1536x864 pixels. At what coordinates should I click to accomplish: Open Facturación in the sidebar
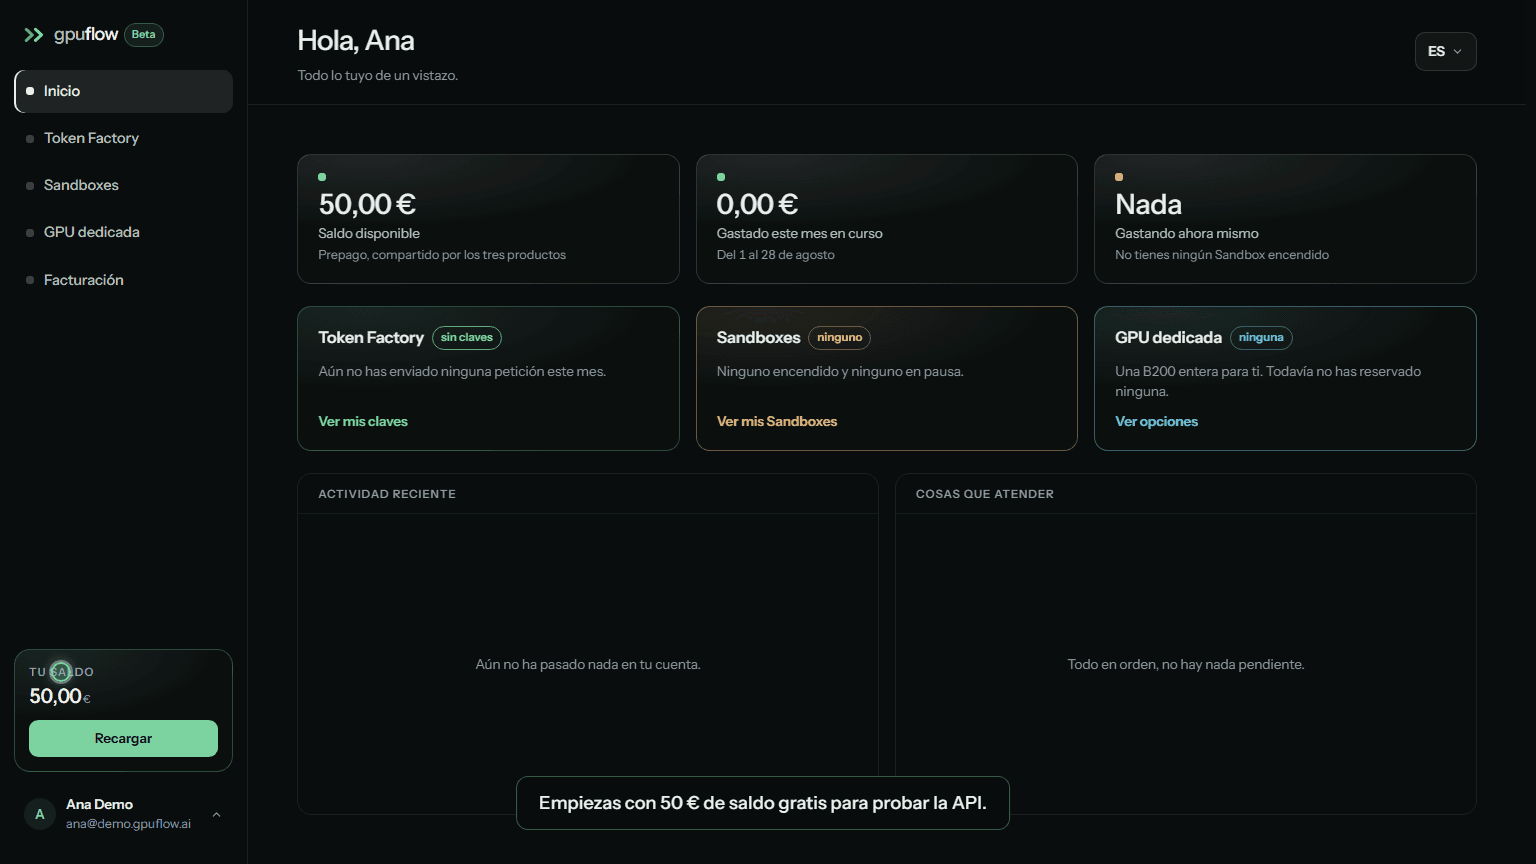pos(124,280)
